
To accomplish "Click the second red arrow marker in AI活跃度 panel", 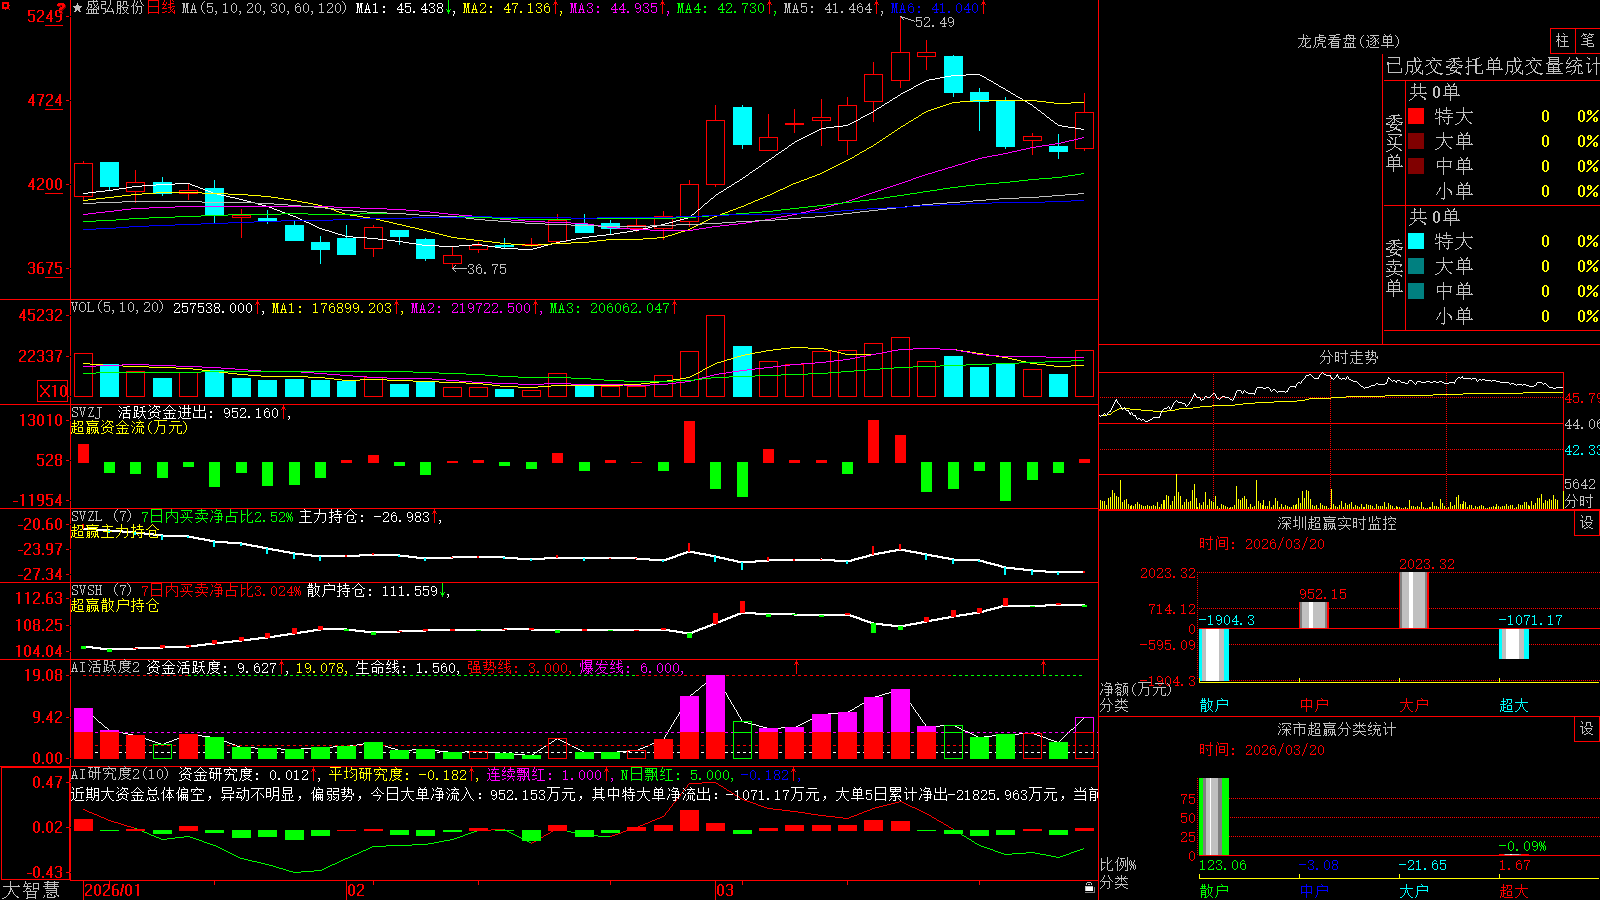I will click(1043, 666).
